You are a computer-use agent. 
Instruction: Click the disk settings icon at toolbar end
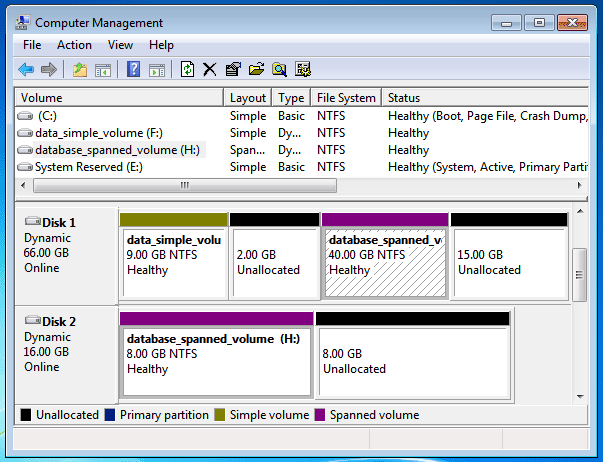click(303, 70)
